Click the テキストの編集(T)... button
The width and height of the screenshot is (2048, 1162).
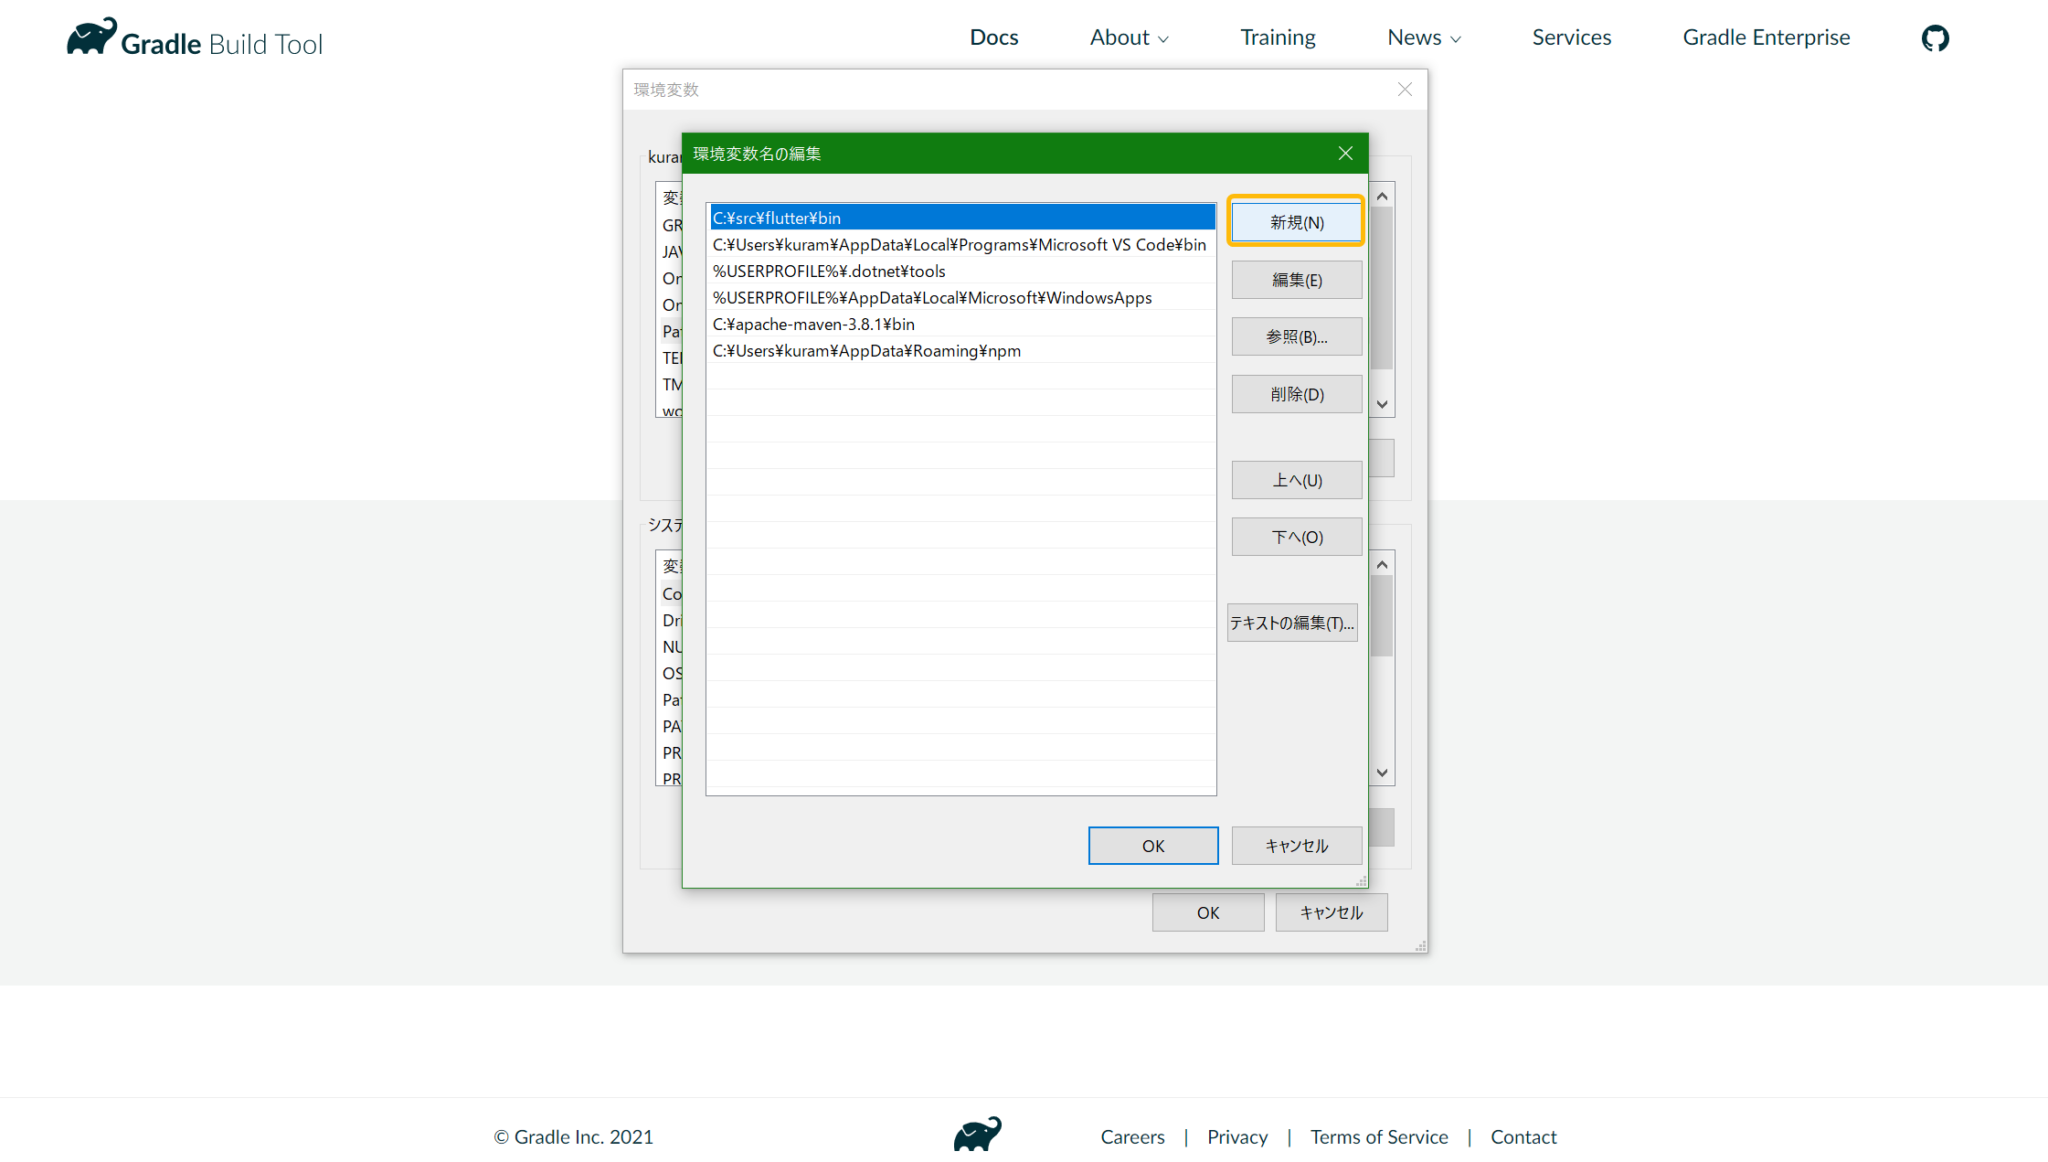coord(1292,622)
